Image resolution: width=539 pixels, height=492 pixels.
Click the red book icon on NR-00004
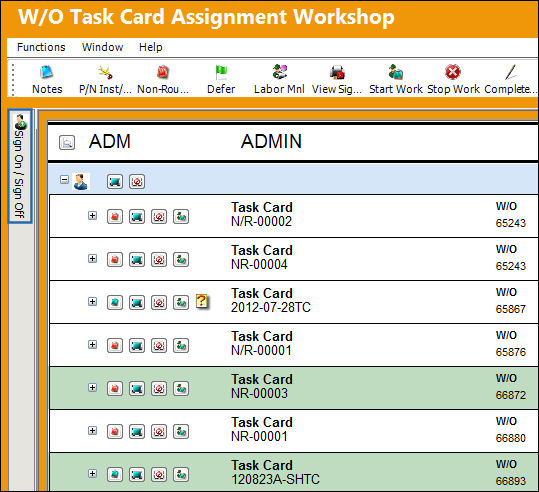(x=115, y=260)
